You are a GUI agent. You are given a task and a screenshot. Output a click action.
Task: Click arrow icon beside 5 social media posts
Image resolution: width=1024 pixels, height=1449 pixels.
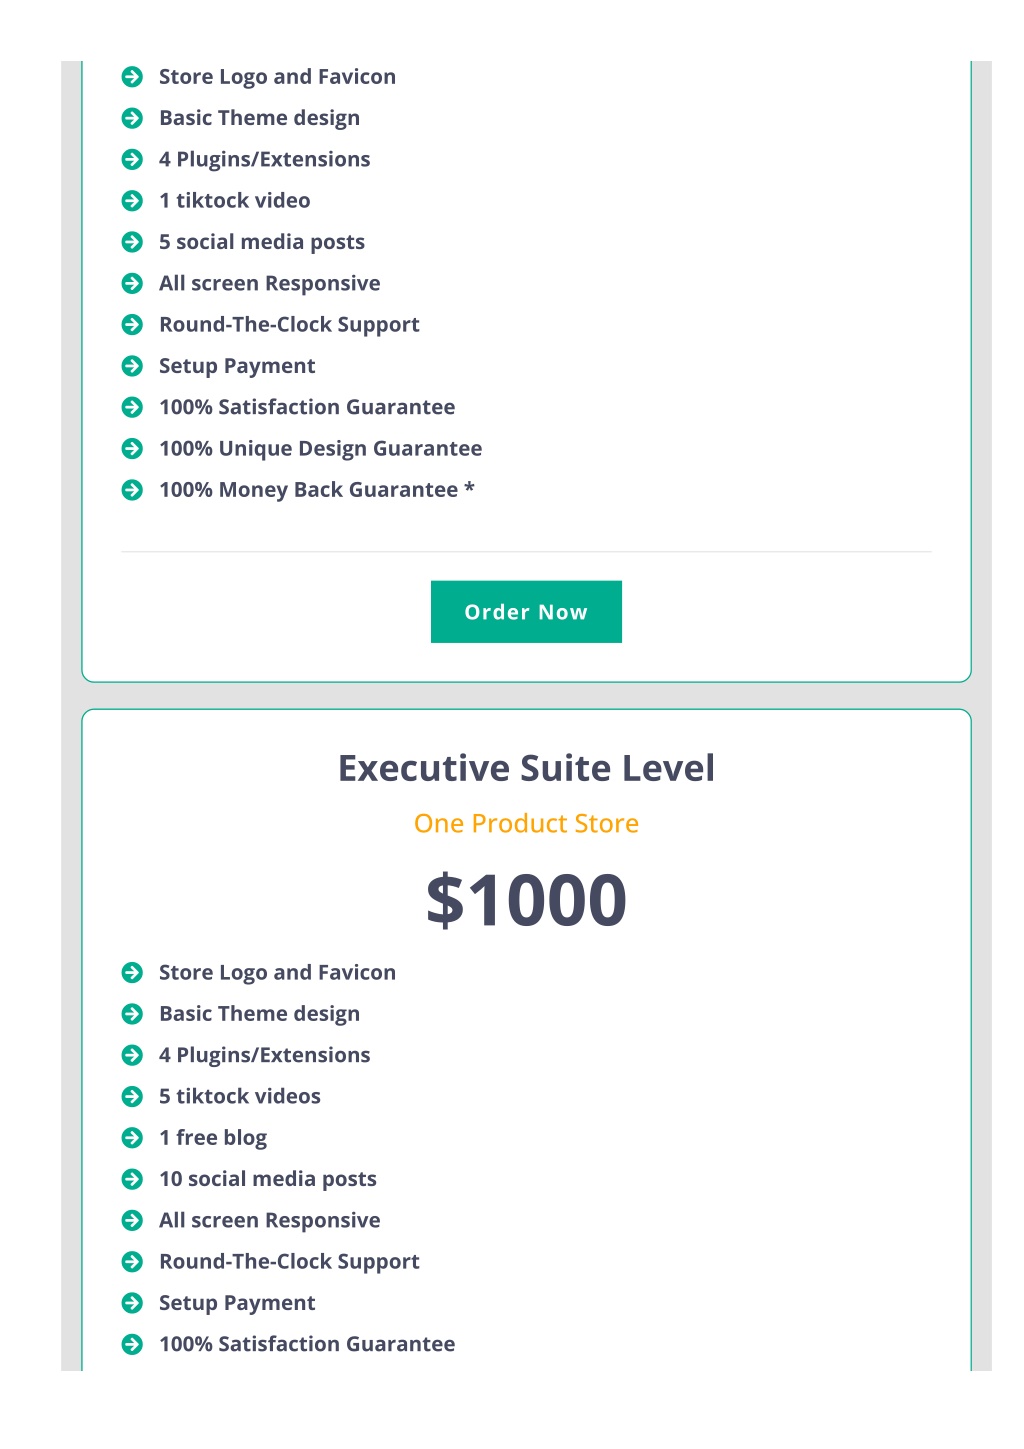[x=132, y=242]
